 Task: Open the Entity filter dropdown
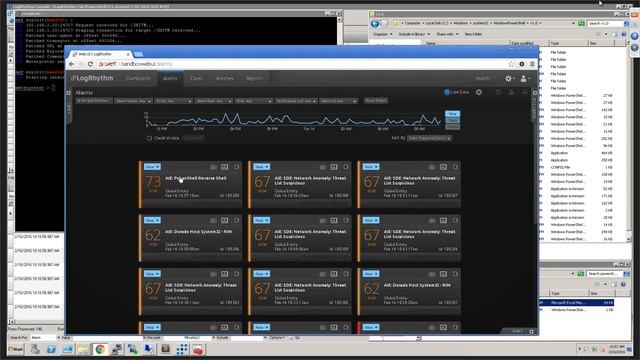[173, 101]
